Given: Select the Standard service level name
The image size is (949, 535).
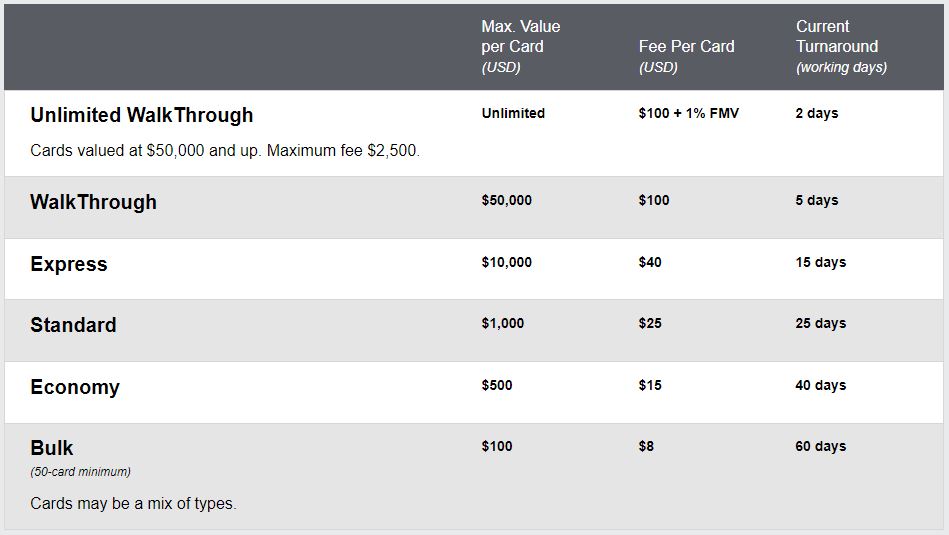Looking at the screenshot, I should pyautogui.click(x=73, y=325).
